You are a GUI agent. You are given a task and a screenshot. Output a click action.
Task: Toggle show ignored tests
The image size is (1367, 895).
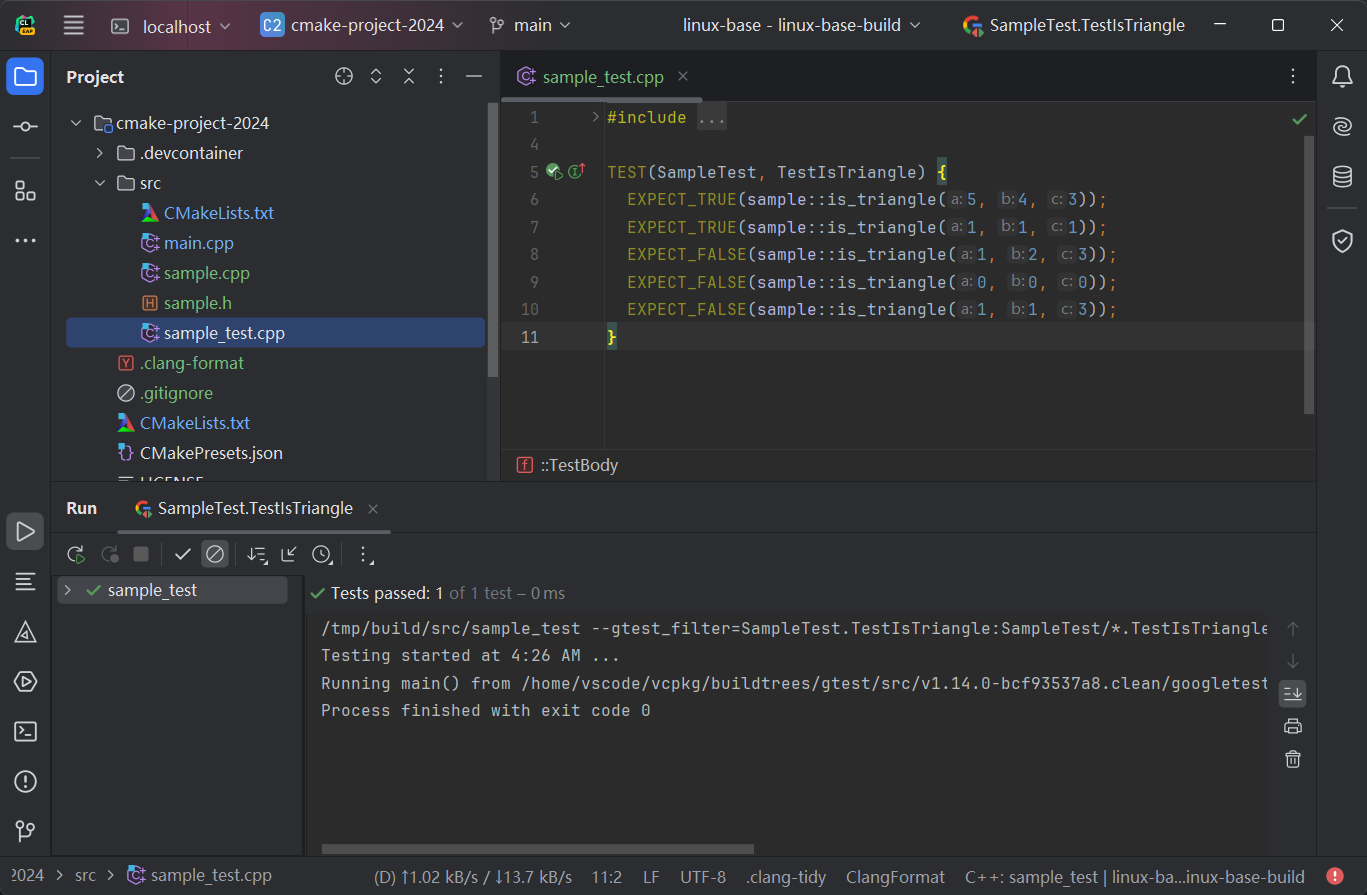point(215,554)
